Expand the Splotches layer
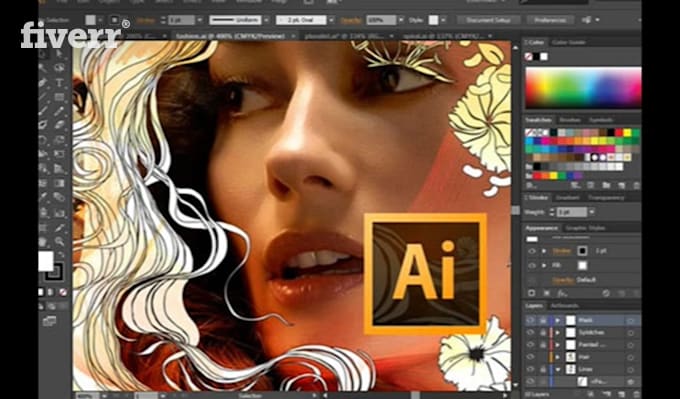The width and height of the screenshot is (680, 399). pyautogui.click(x=558, y=332)
